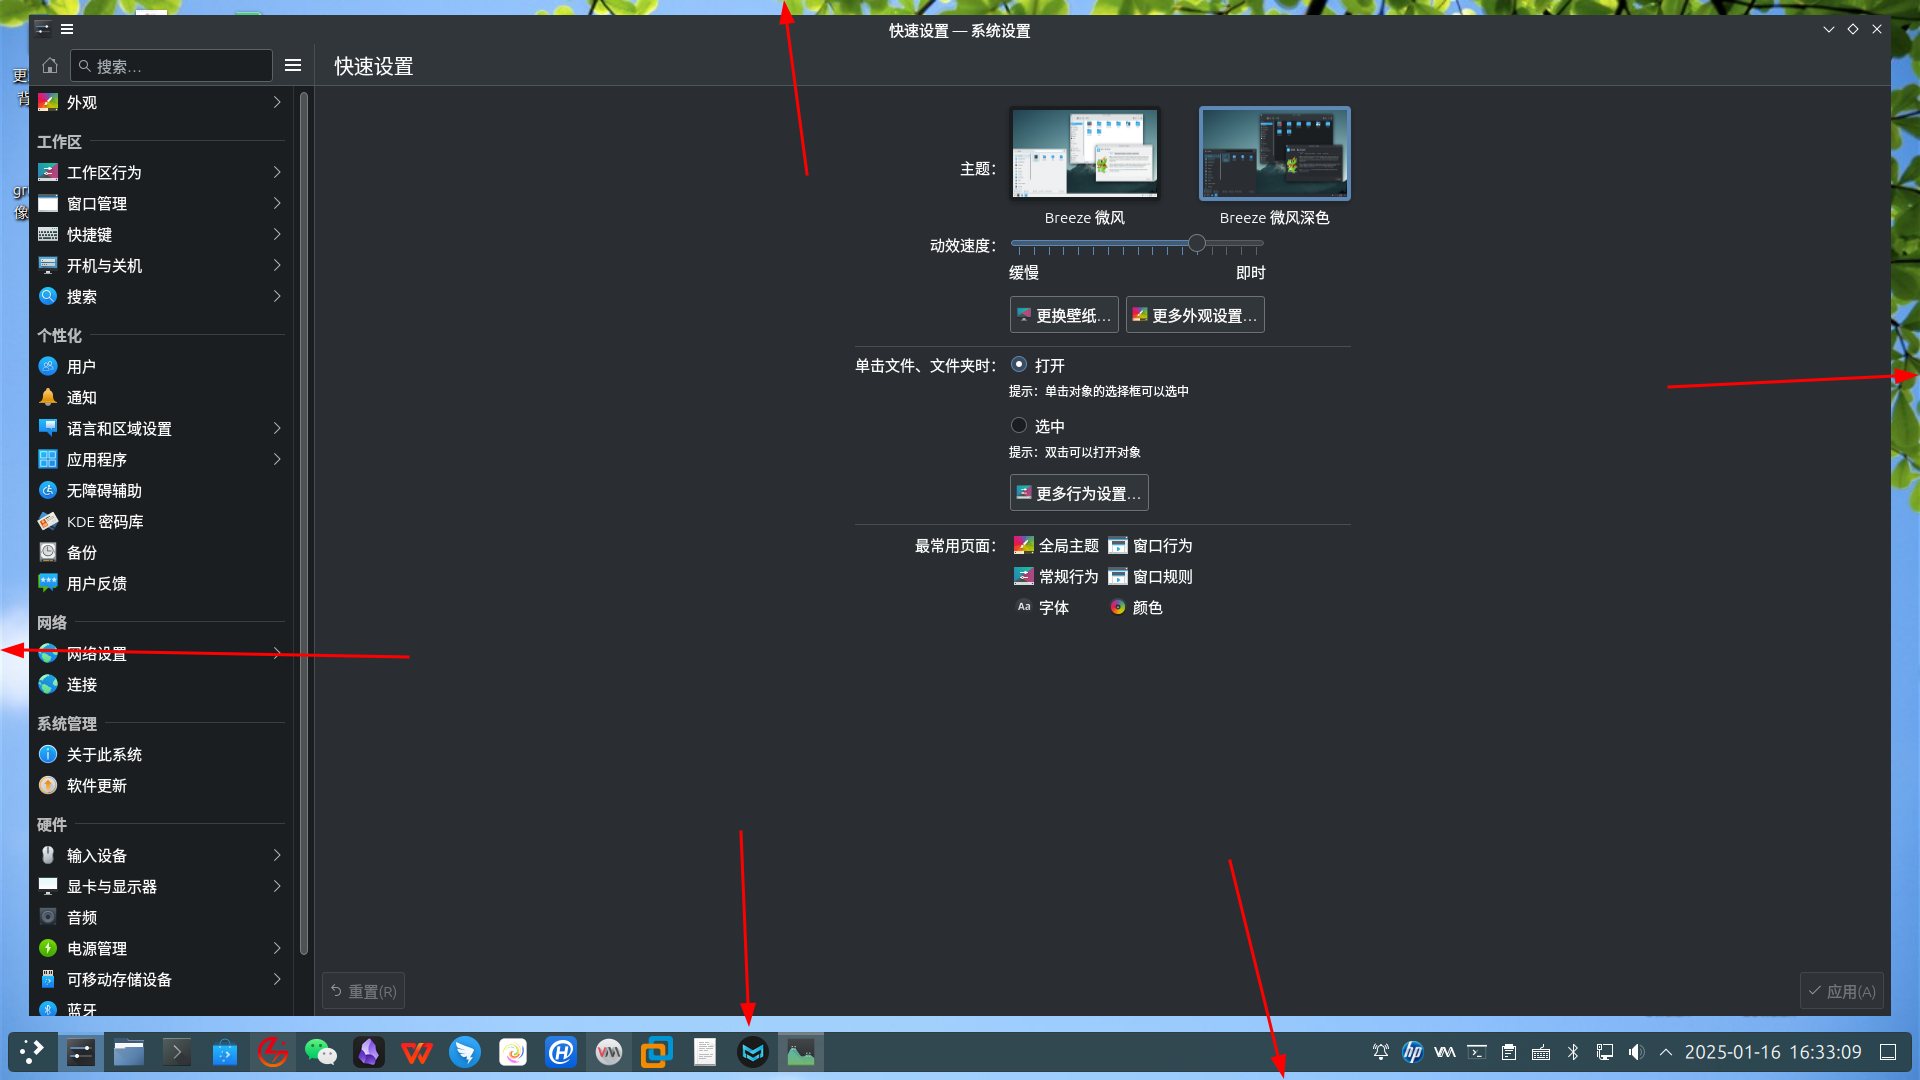
Task: Click the 更换壁纸 button
Action: point(1064,315)
